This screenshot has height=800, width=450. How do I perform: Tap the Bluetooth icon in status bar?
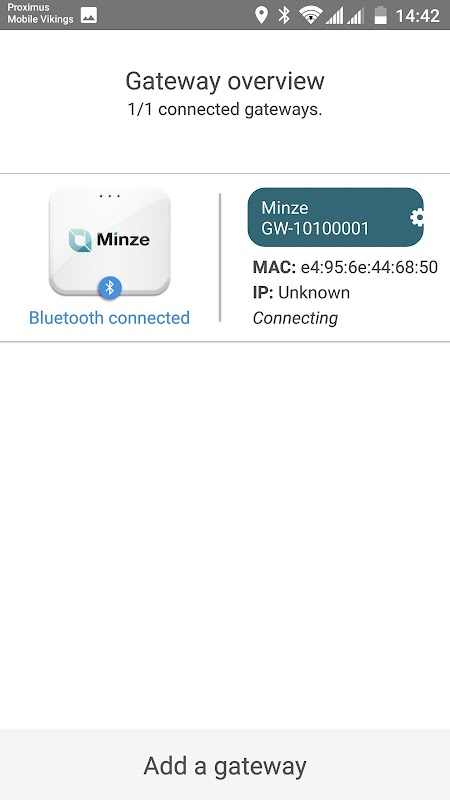point(284,15)
